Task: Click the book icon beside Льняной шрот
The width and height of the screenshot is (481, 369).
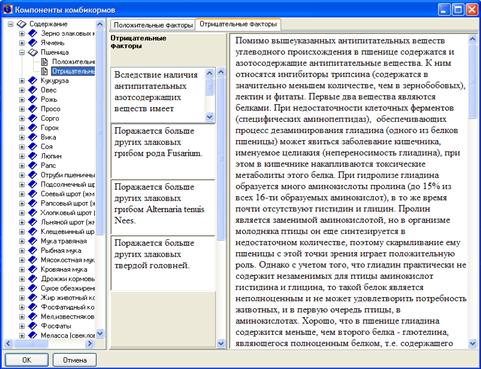Action: coord(32,222)
